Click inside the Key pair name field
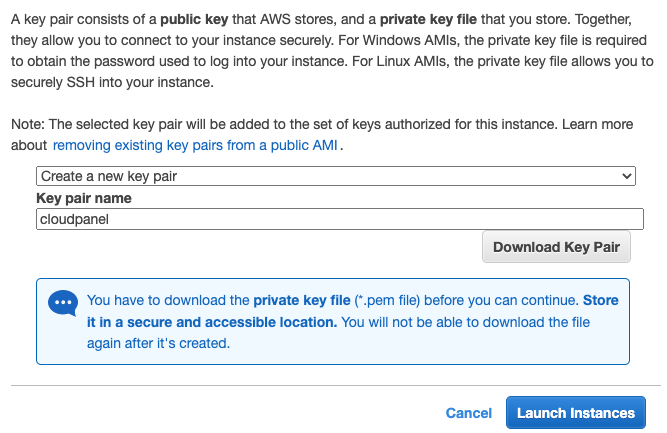 [339, 219]
